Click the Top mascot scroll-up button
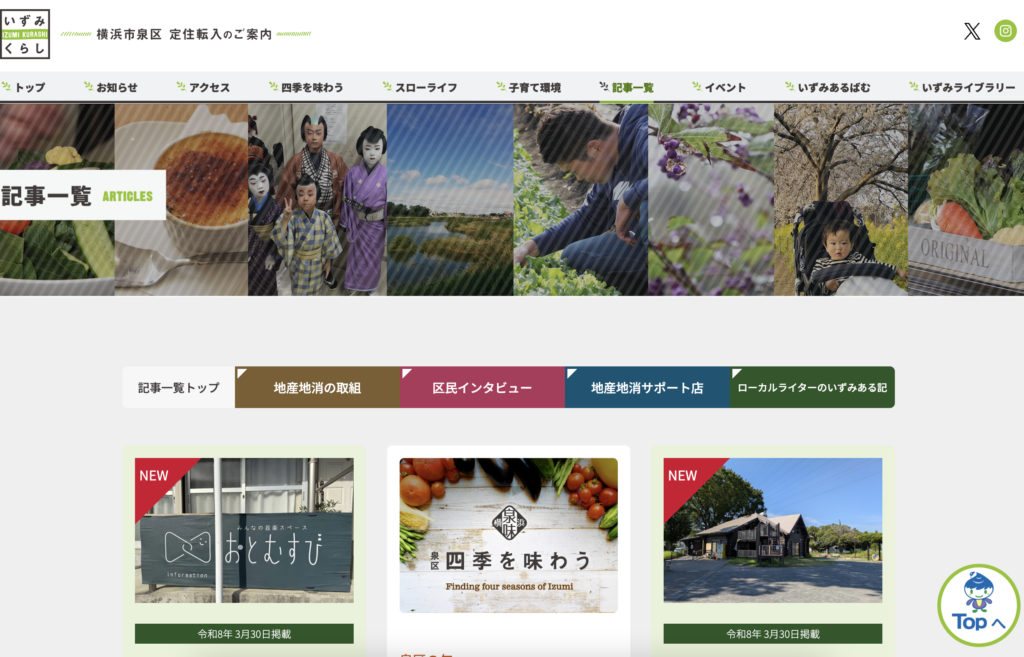Screen dimensions: 1024x657 click(978, 606)
